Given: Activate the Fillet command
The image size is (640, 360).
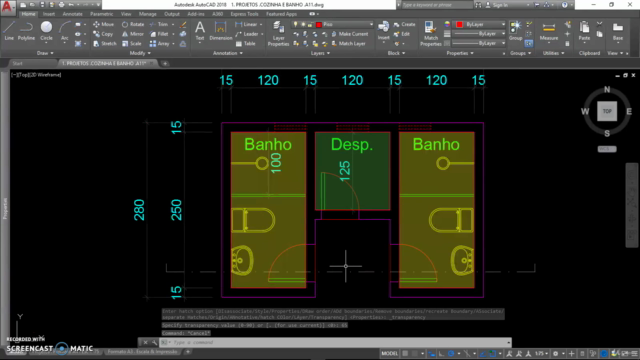Looking at the screenshot, I should click(159, 34).
